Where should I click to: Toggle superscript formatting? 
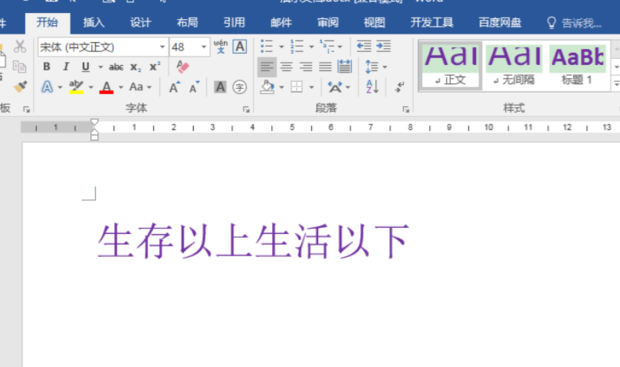tap(155, 66)
